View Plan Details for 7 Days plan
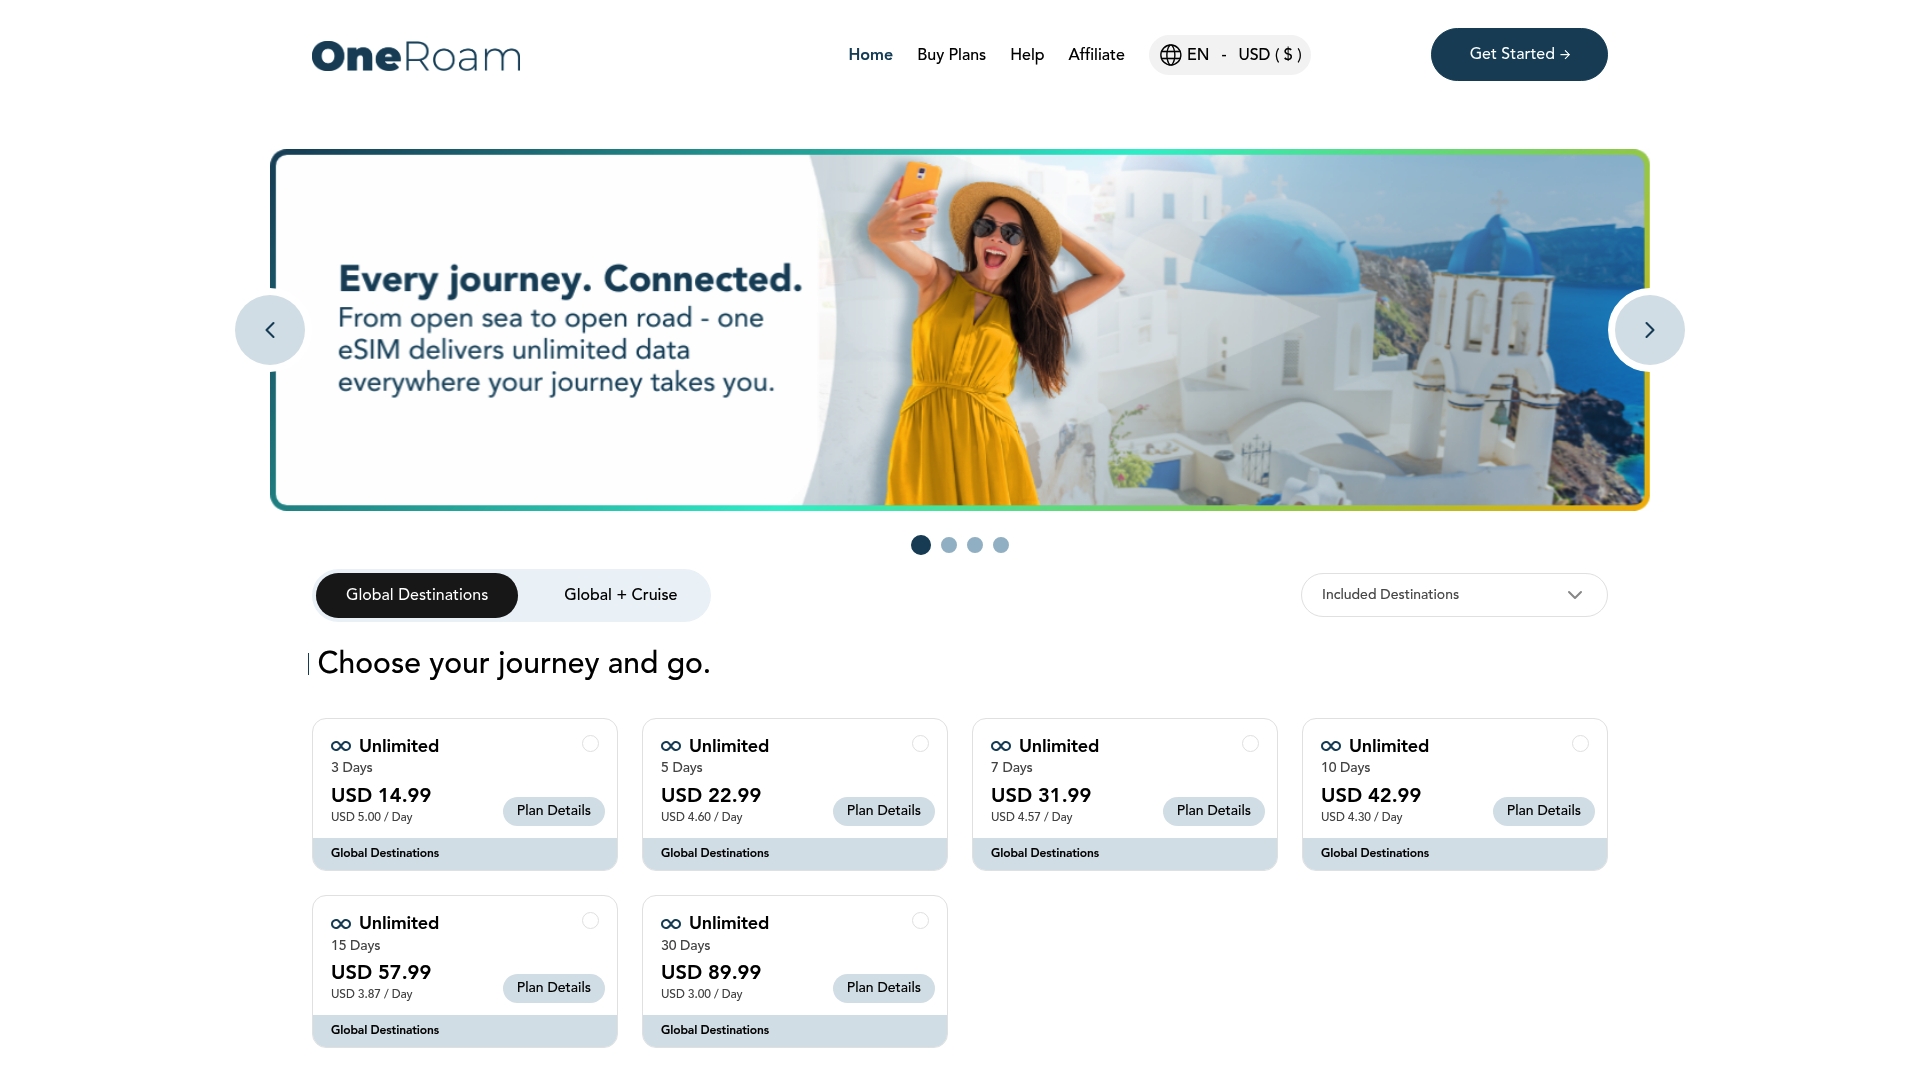1920x1080 pixels. pos(1214,811)
